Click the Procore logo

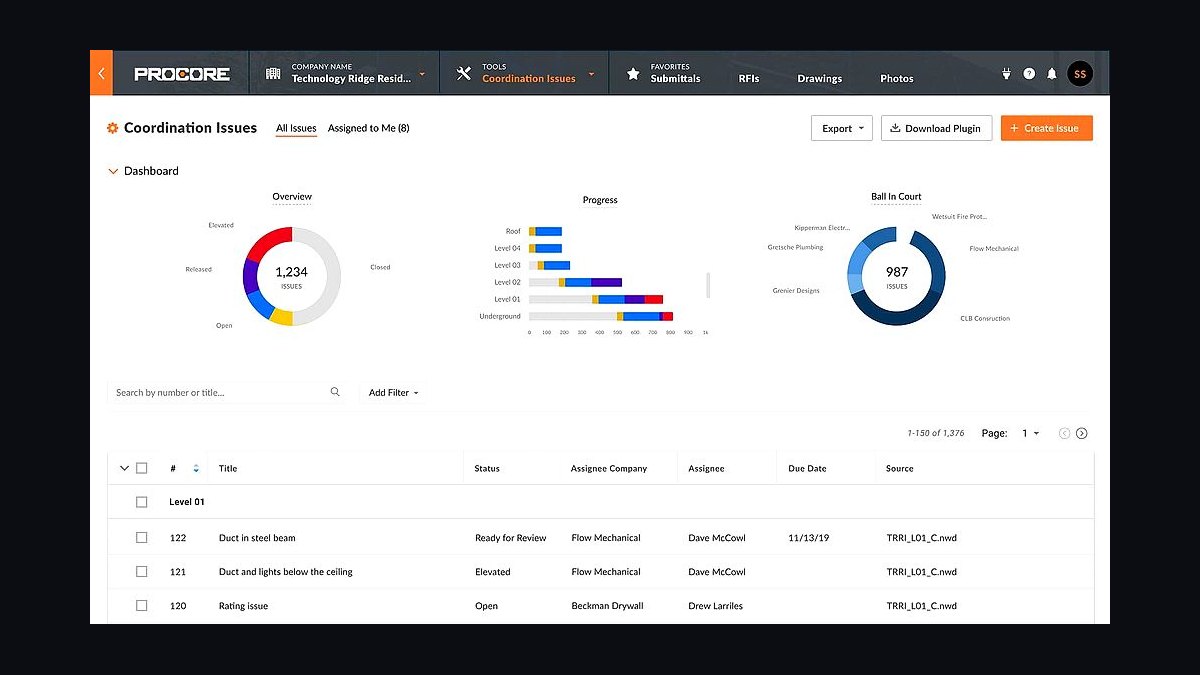click(x=182, y=74)
